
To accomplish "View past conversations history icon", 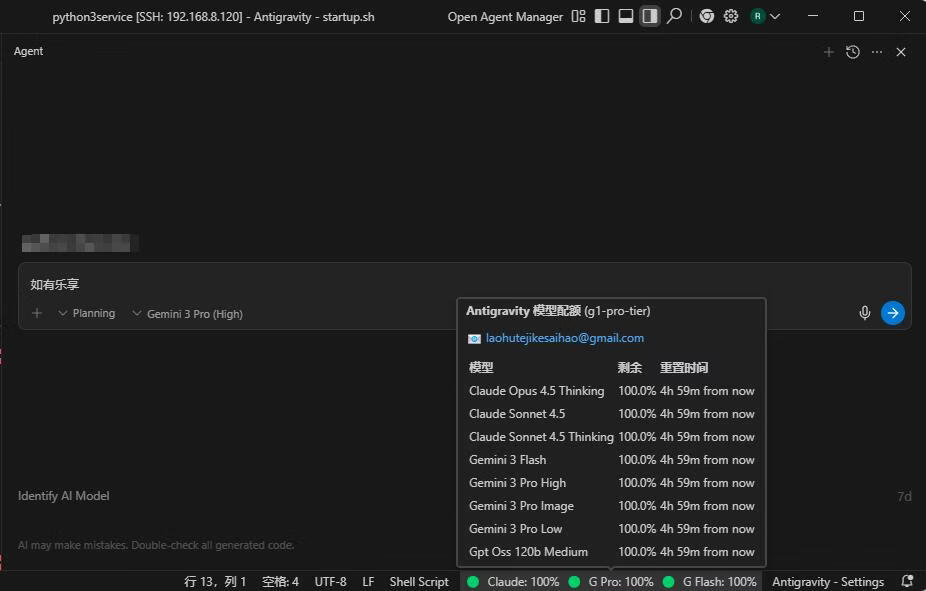I will [853, 52].
